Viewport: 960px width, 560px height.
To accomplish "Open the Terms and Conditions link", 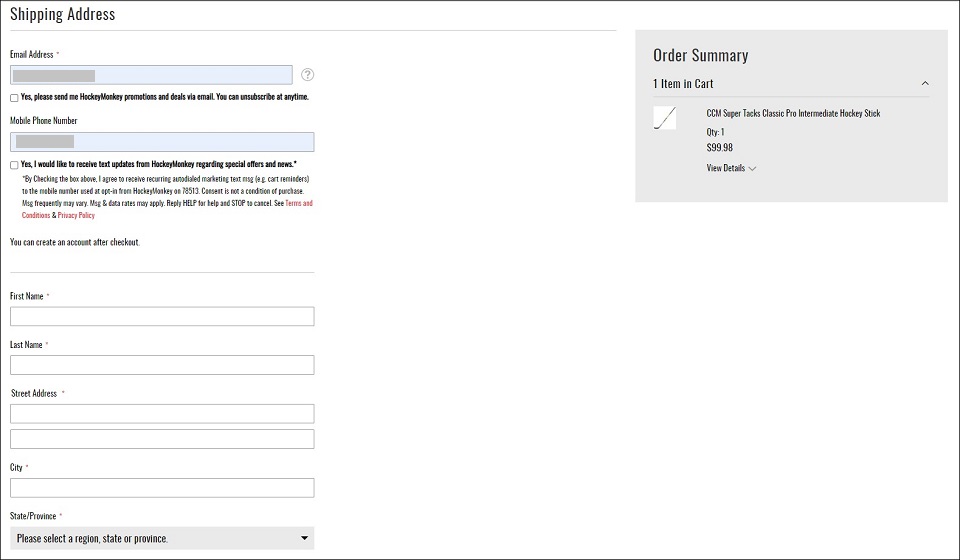I will [298, 204].
